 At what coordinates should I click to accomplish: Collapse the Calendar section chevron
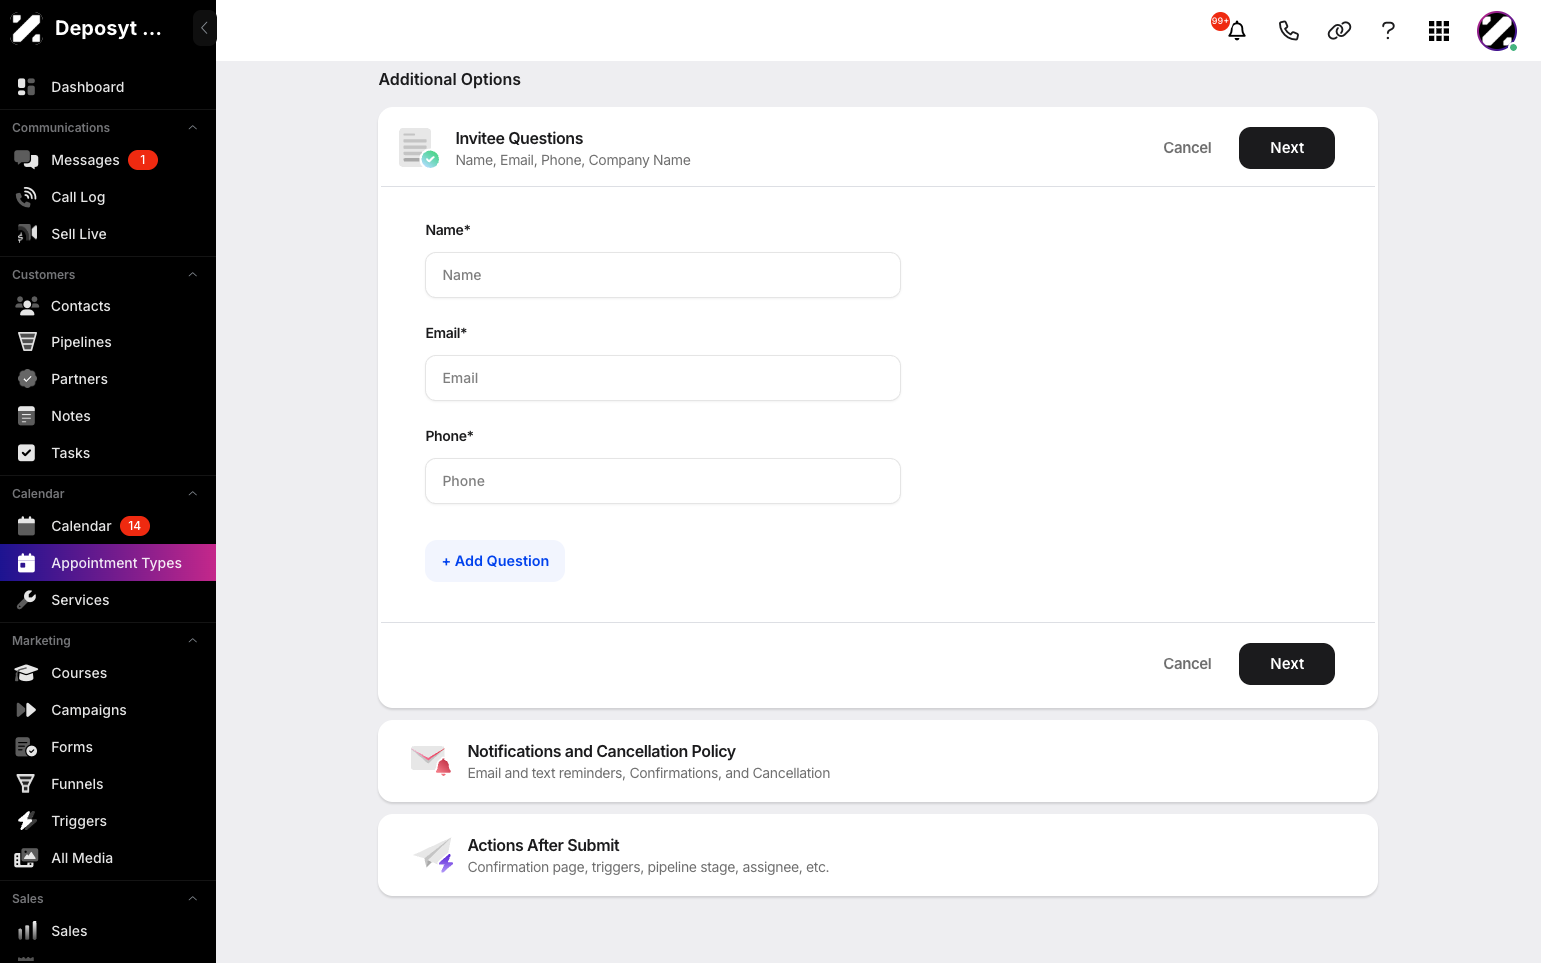click(193, 494)
